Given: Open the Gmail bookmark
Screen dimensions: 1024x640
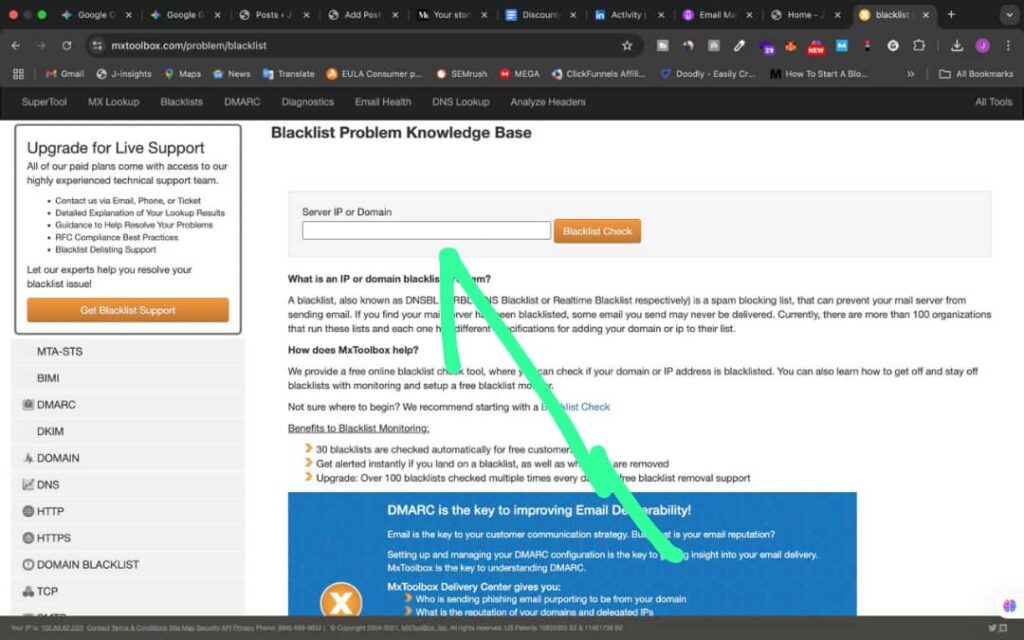Looking at the screenshot, I should coord(65,74).
